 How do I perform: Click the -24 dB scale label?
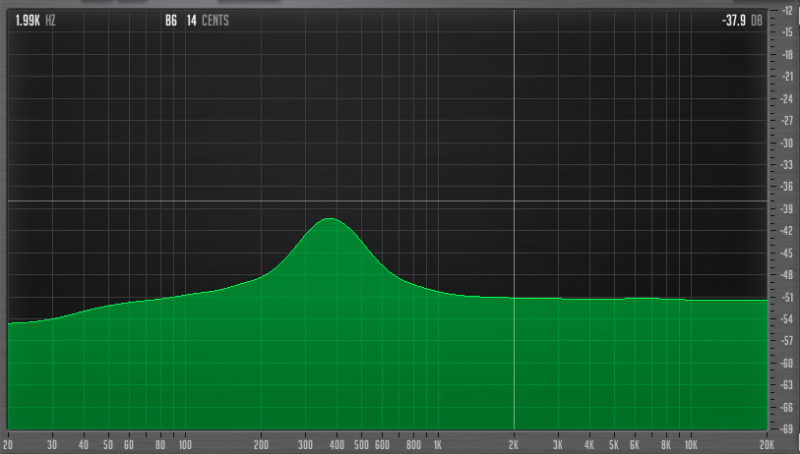pyautogui.click(x=785, y=100)
